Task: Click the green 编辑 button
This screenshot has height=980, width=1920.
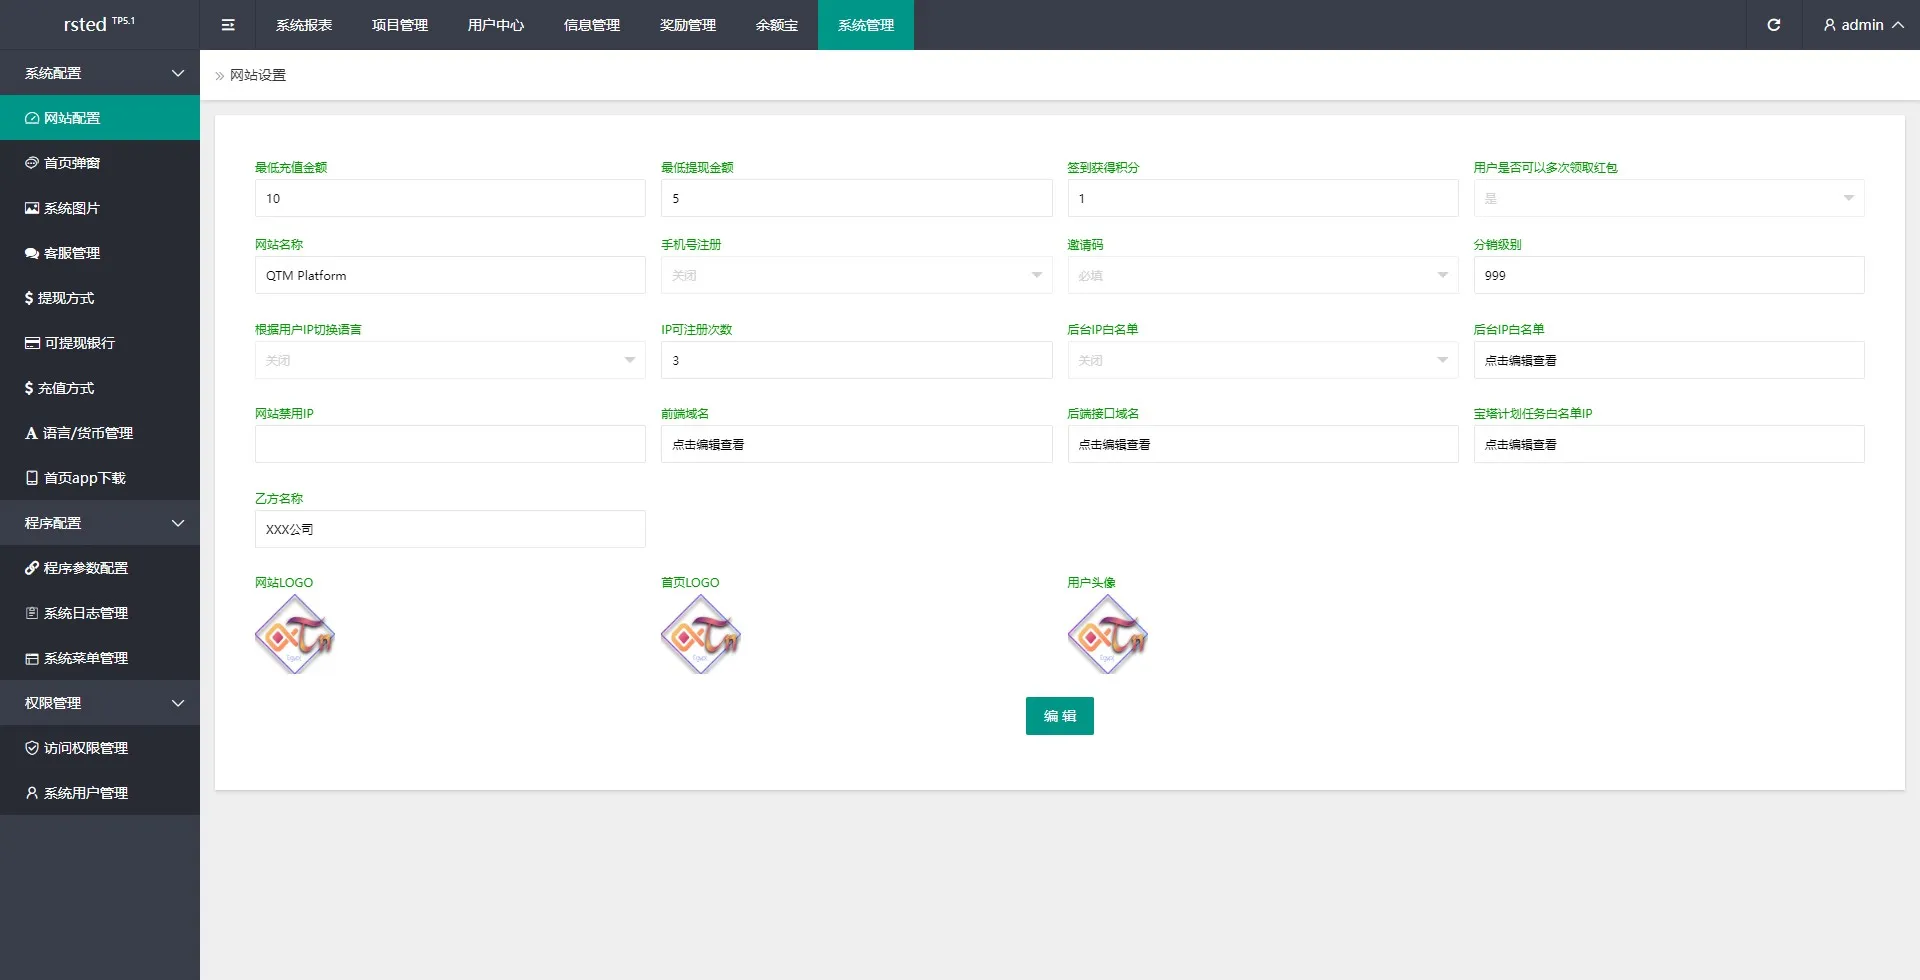Action: pos(1059,716)
